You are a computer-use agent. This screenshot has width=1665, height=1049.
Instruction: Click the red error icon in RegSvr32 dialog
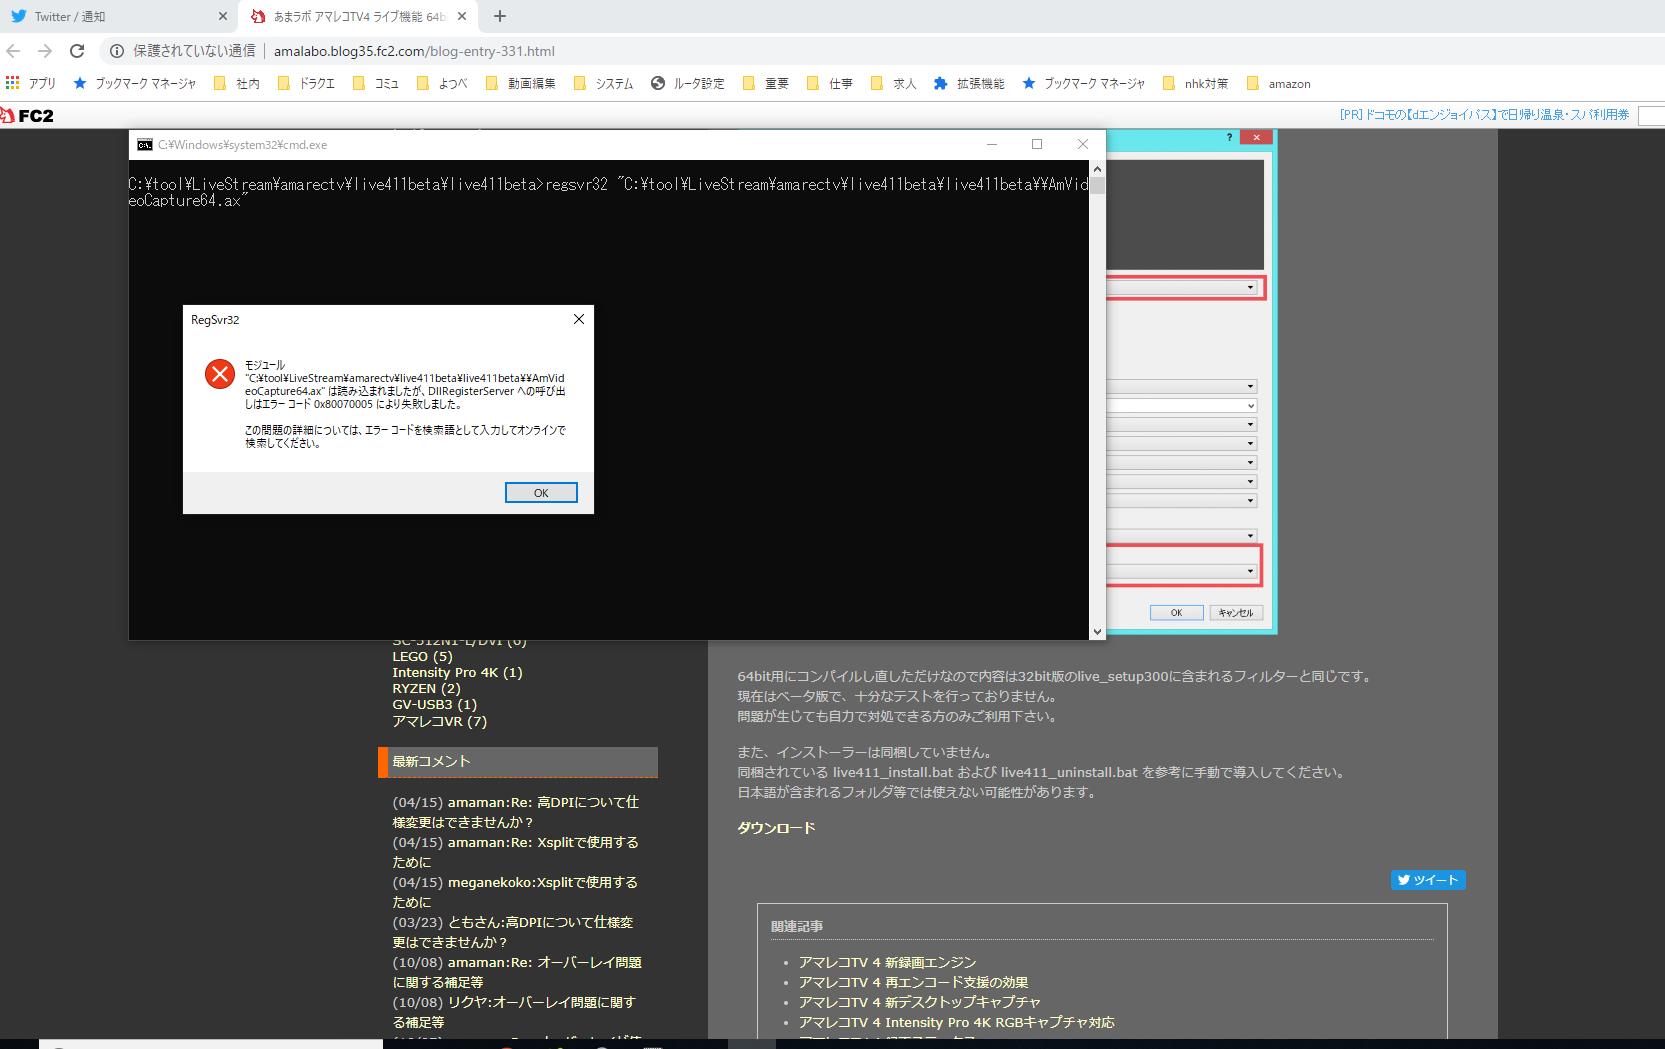(x=219, y=374)
